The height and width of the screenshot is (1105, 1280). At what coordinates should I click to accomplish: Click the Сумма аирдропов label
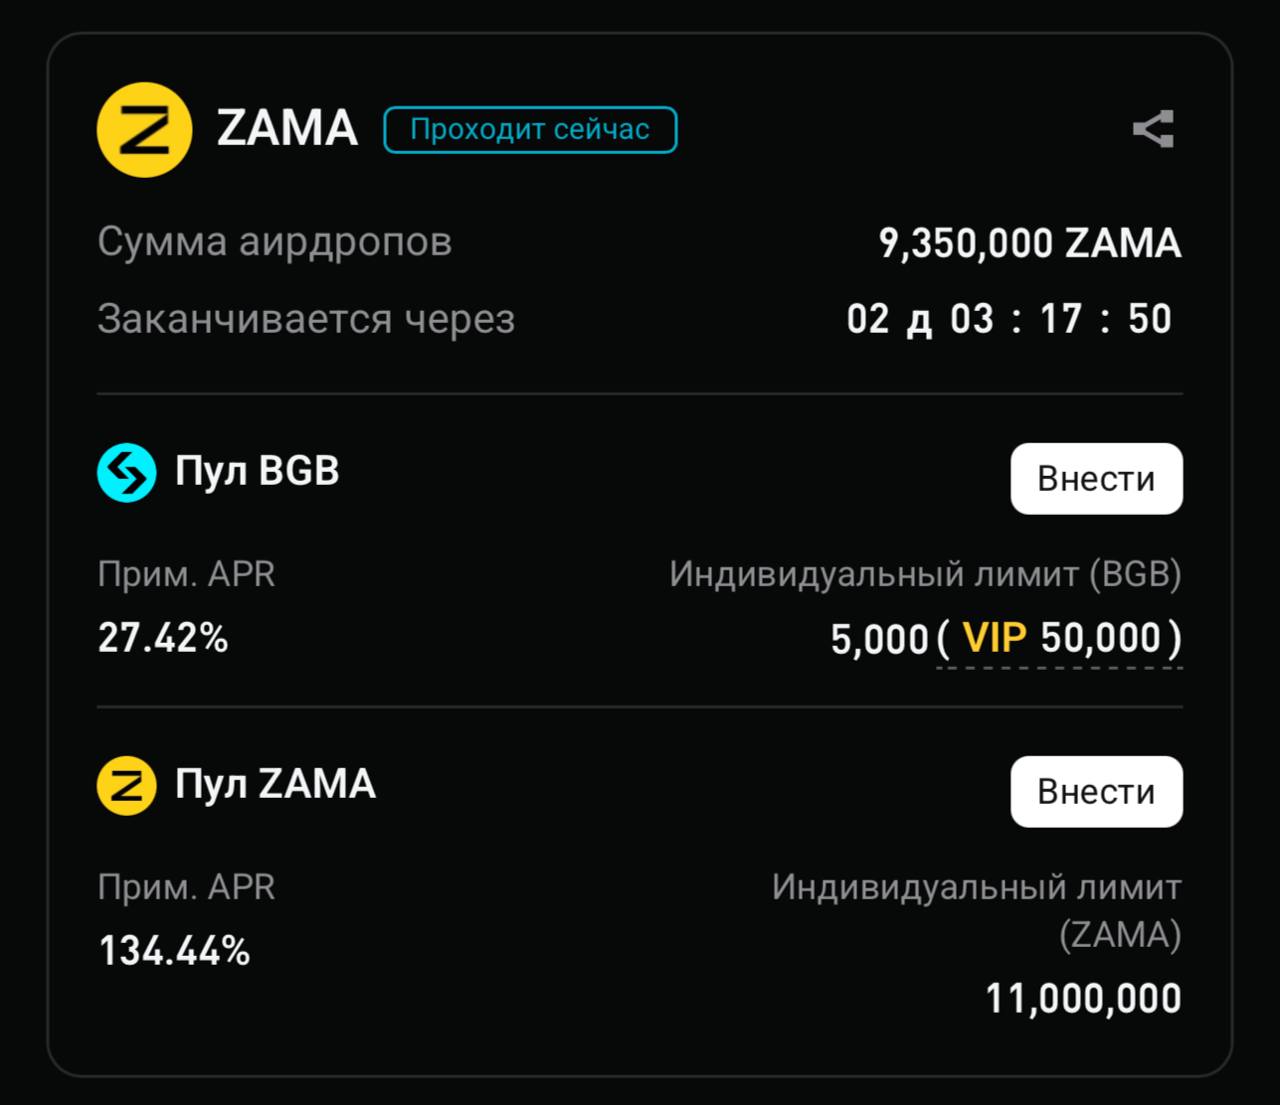click(273, 242)
